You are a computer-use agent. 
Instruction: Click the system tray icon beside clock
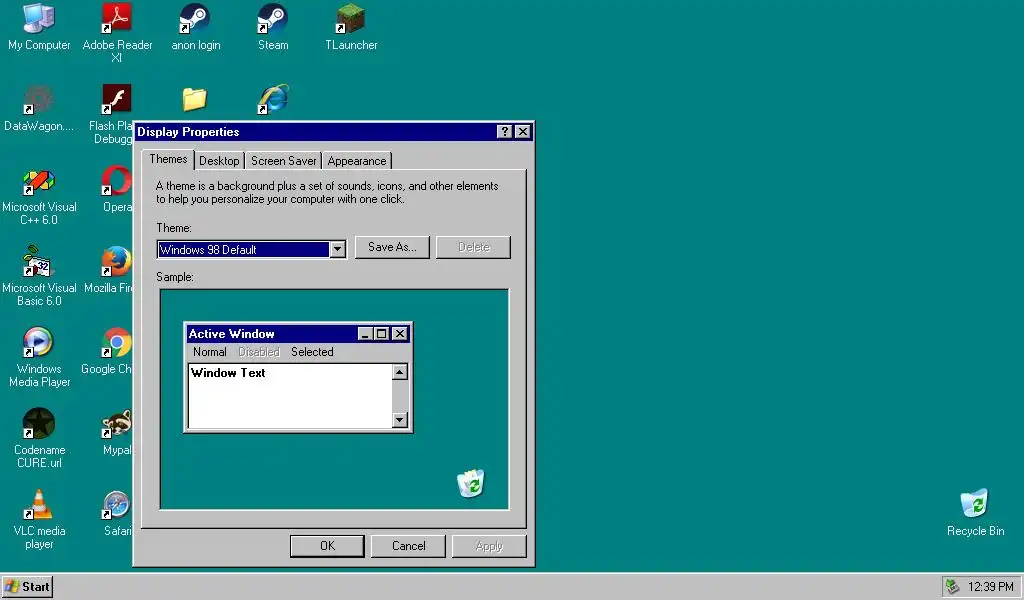pyautogui.click(x=952, y=586)
